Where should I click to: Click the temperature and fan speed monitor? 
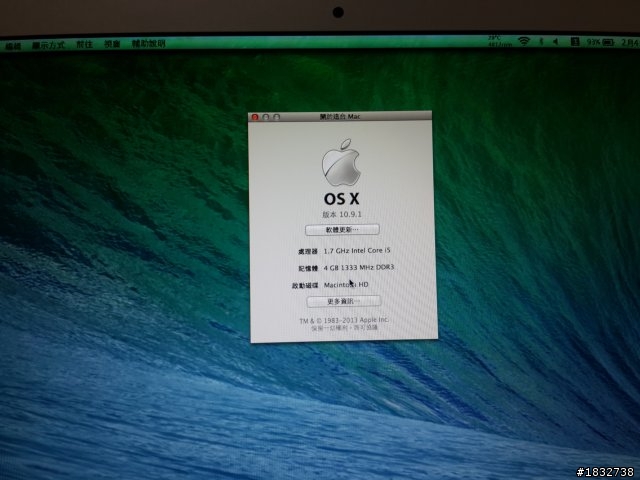(x=499, y=41)
